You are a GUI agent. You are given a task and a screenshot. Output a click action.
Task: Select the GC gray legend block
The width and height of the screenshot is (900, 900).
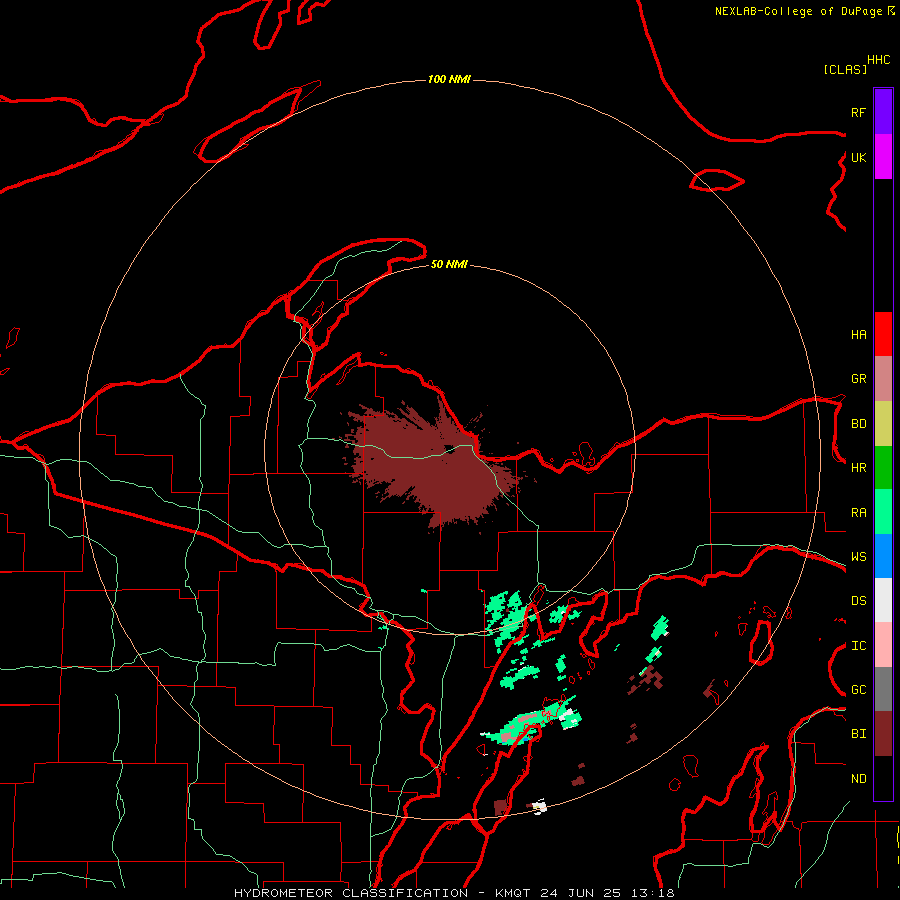pos(883,689)
